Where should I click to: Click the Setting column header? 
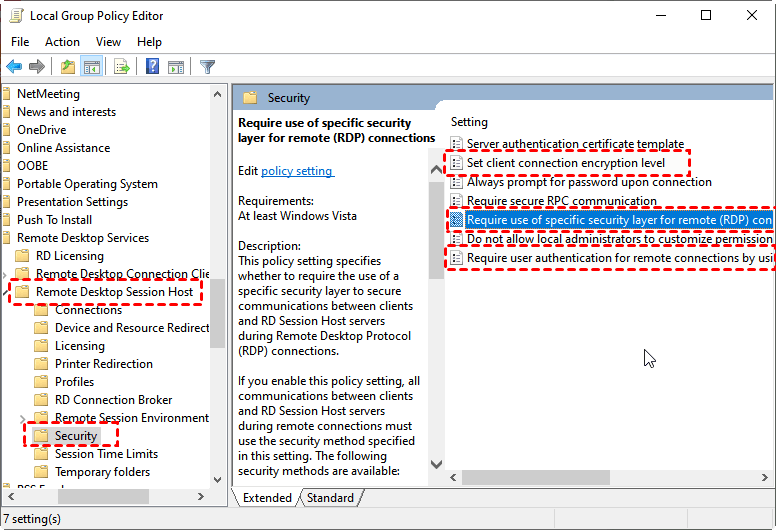tap(469, 122)
